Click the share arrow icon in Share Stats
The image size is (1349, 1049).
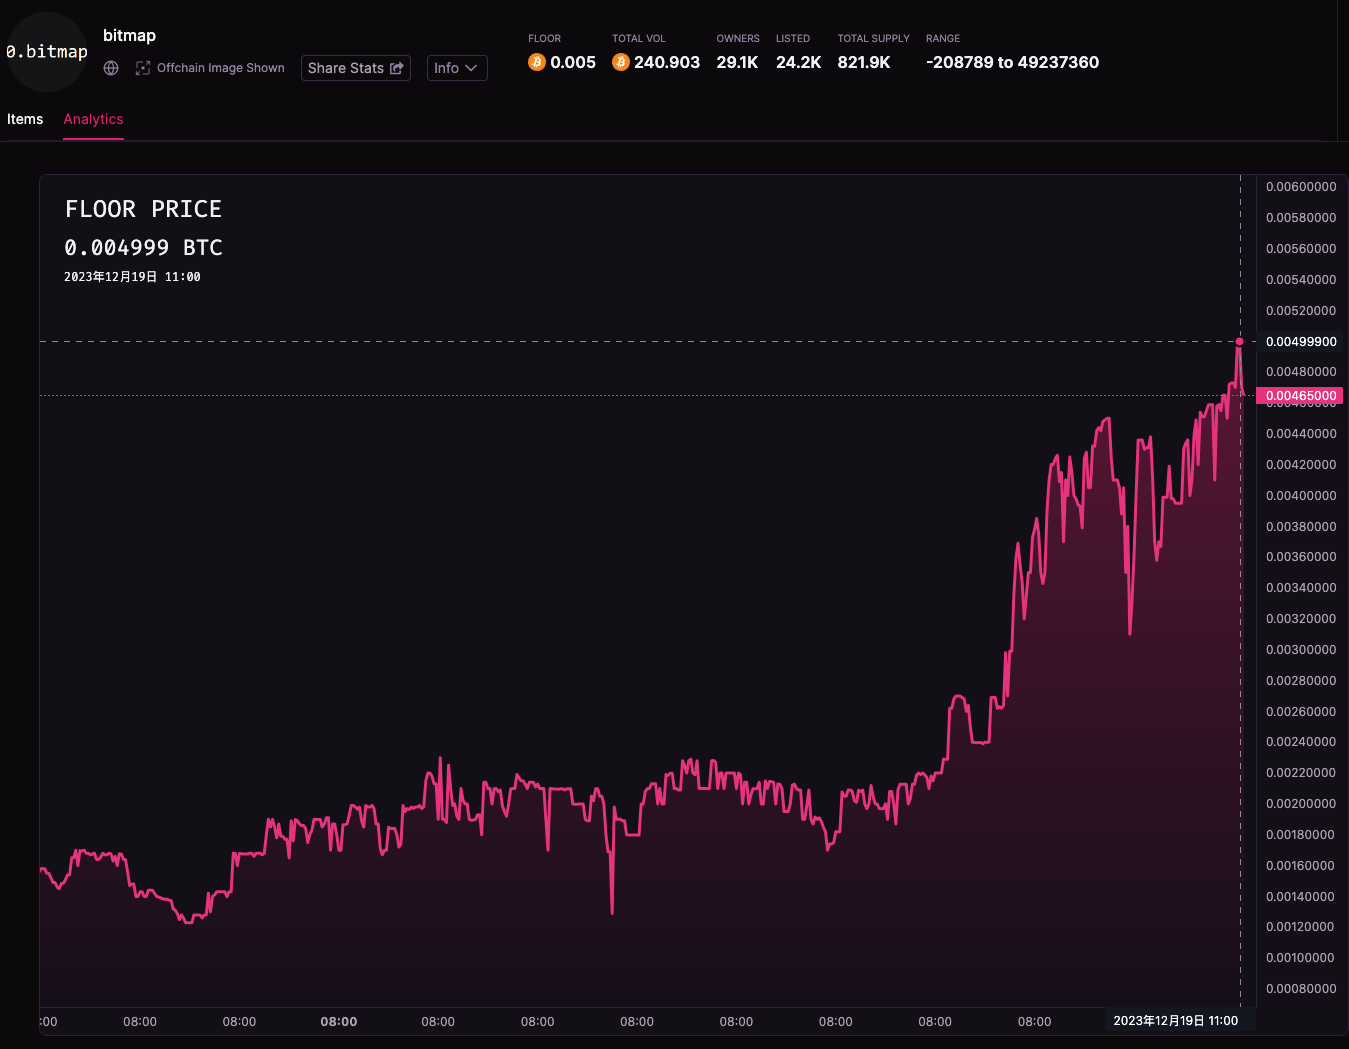pos(397,68)
